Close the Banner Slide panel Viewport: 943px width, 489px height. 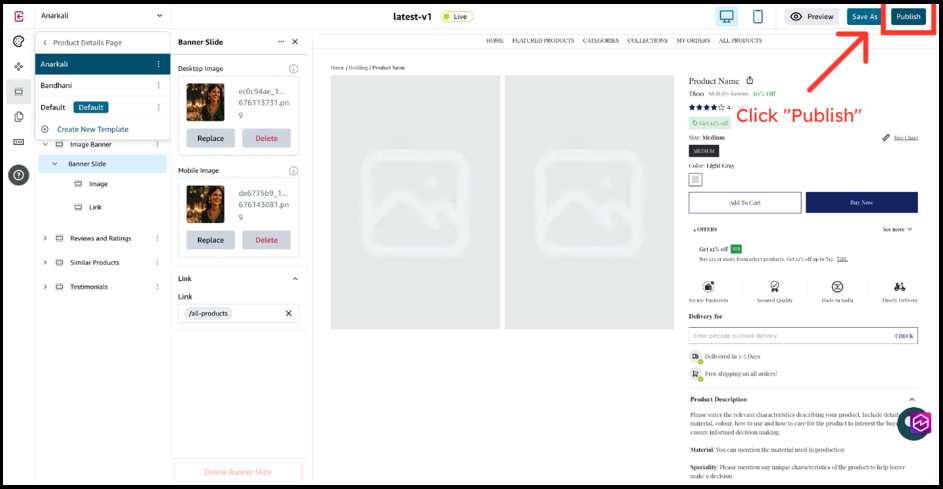click(295, 42)
